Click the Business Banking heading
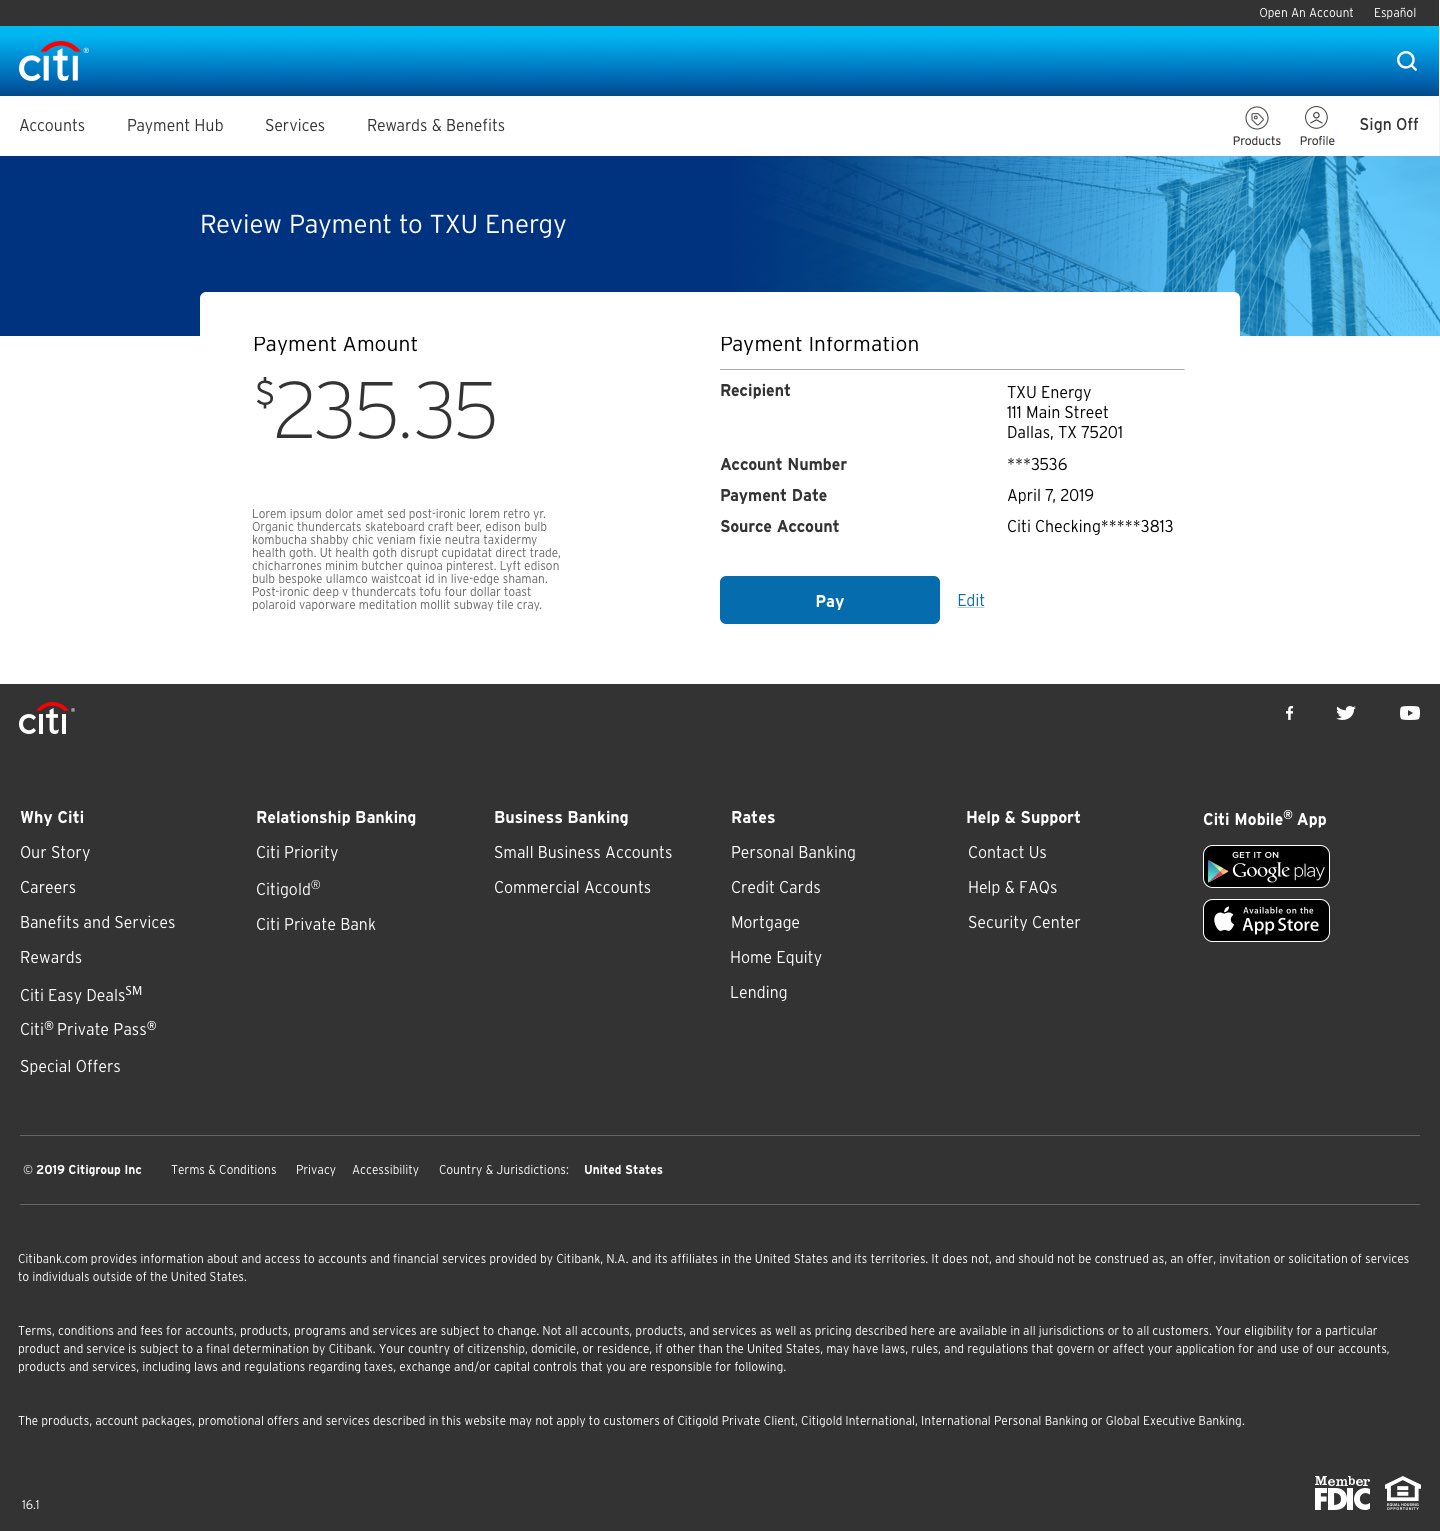Screen dimensions: 1440x1531 tap(561, 817)
